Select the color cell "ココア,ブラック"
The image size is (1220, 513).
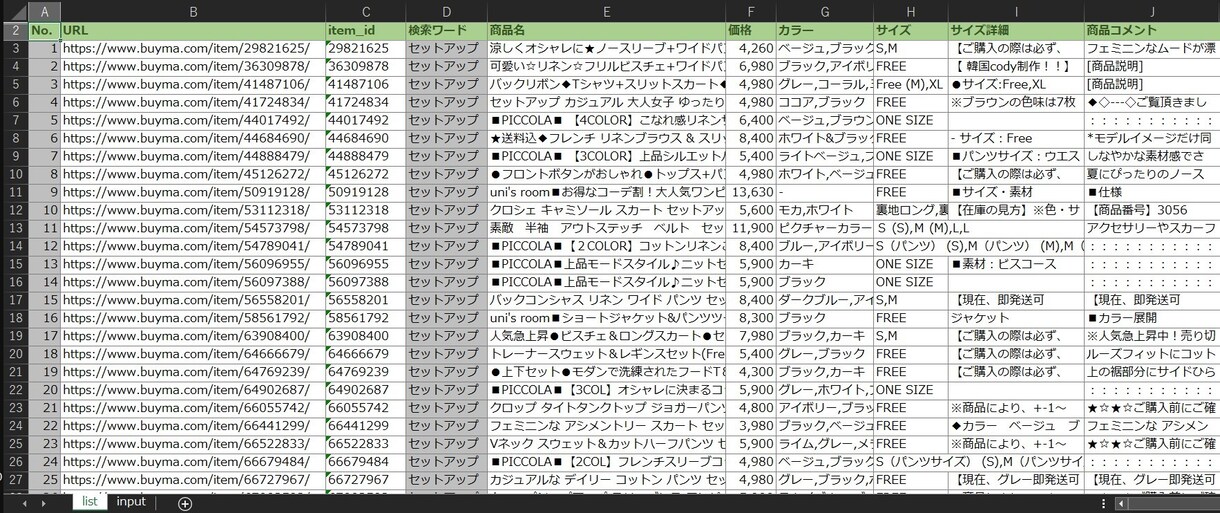pyautogui.click(x=824, y=102)
